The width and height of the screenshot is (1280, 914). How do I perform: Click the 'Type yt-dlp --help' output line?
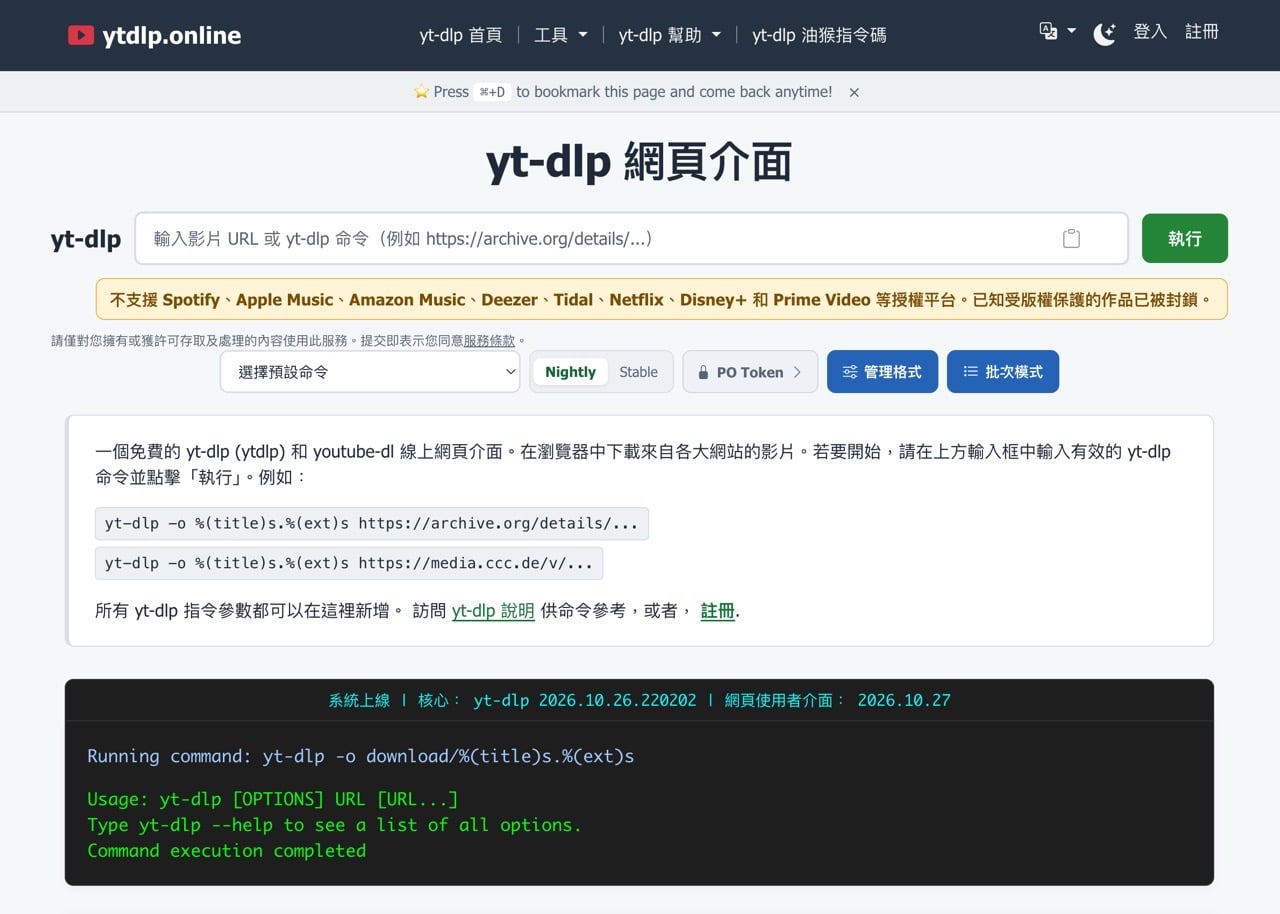pos(334,825)
